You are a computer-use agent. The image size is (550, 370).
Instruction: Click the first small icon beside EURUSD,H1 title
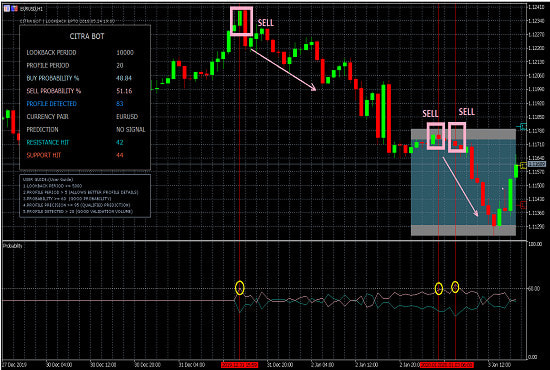(x=7, y=9)
